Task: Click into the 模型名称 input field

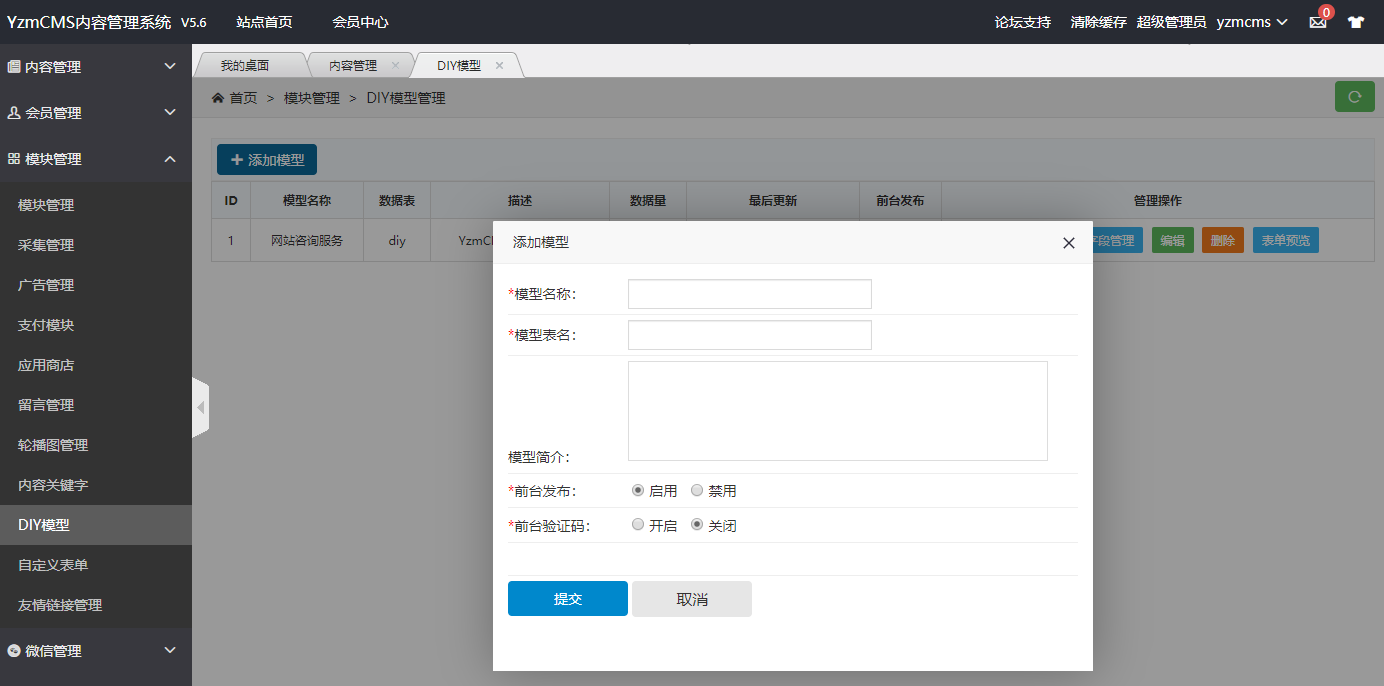Action: [749, 294]
